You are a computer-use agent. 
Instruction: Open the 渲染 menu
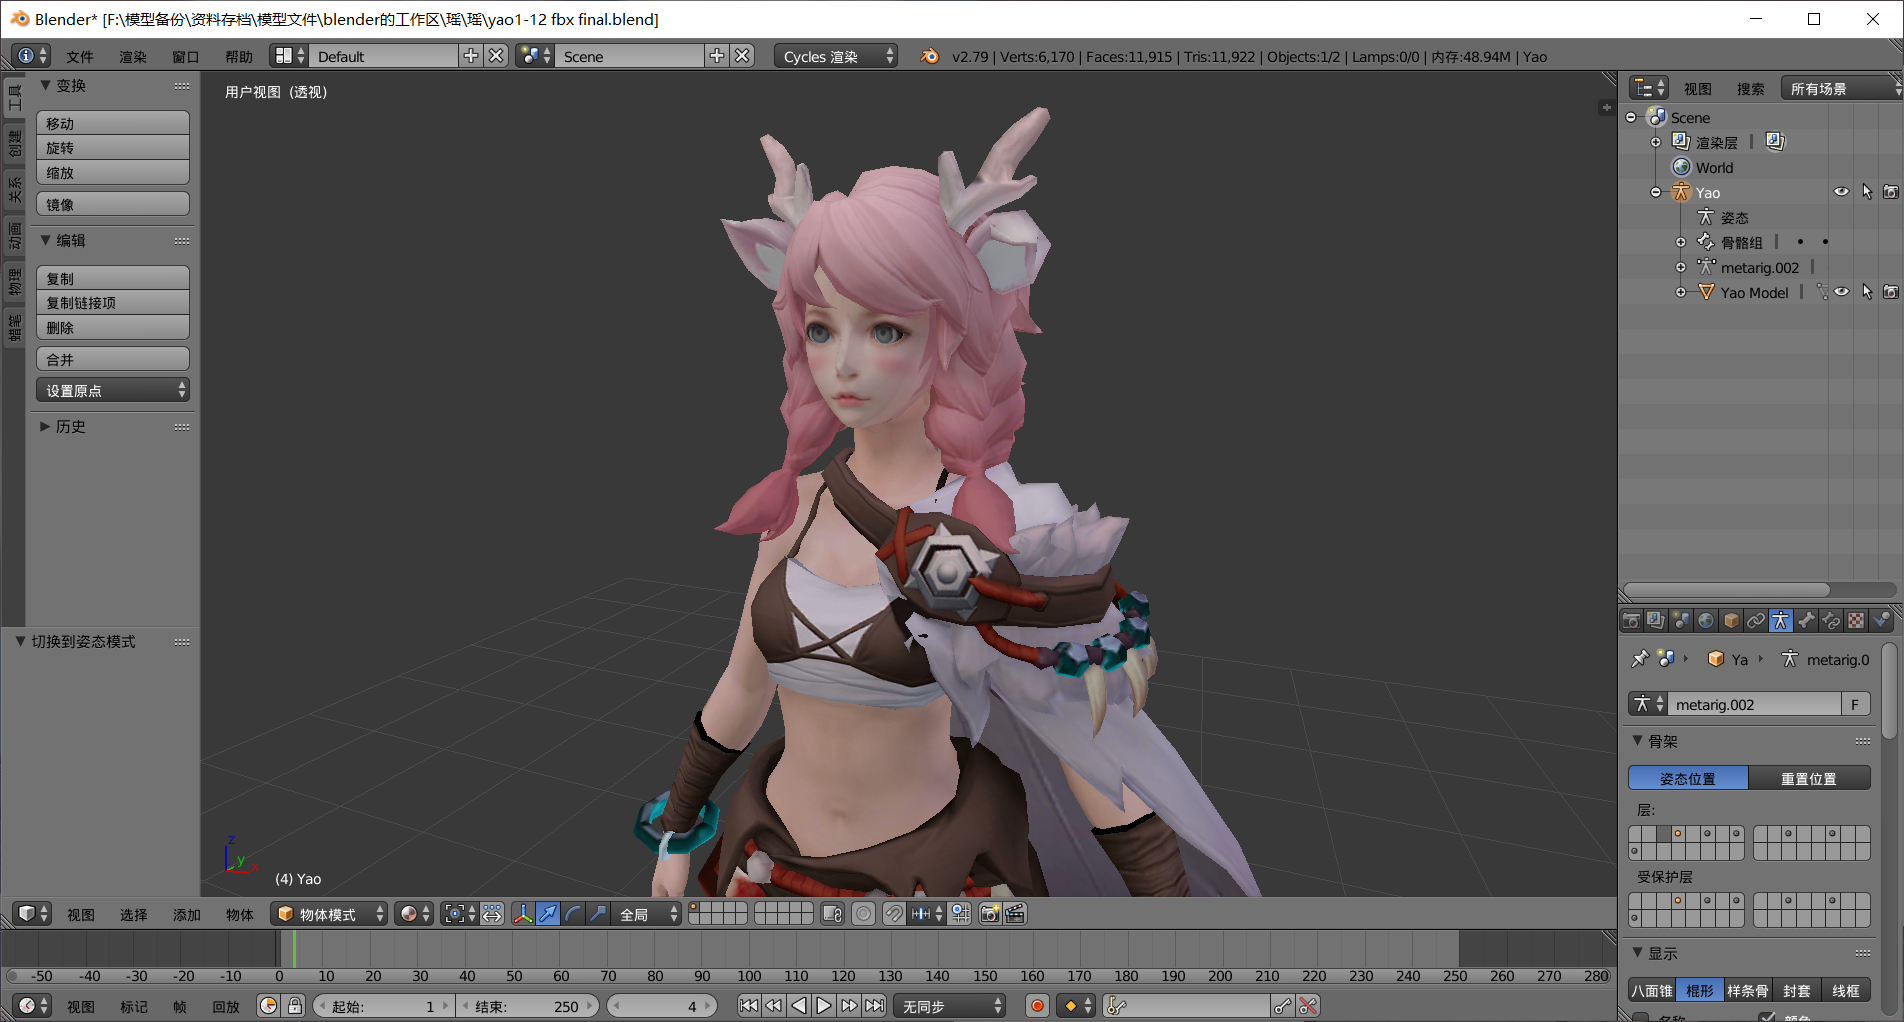point(133,56)
